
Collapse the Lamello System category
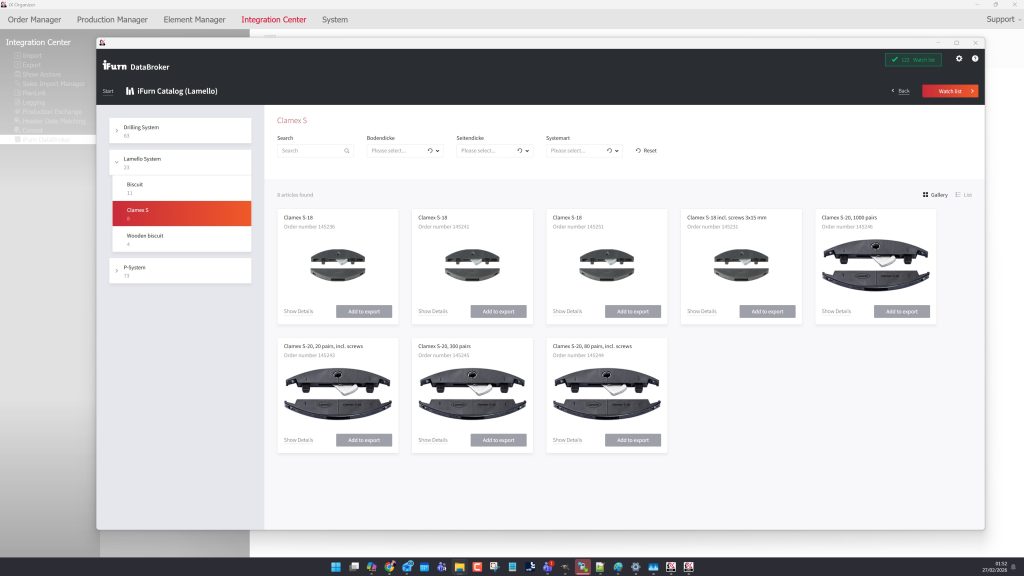click(116, 162)
